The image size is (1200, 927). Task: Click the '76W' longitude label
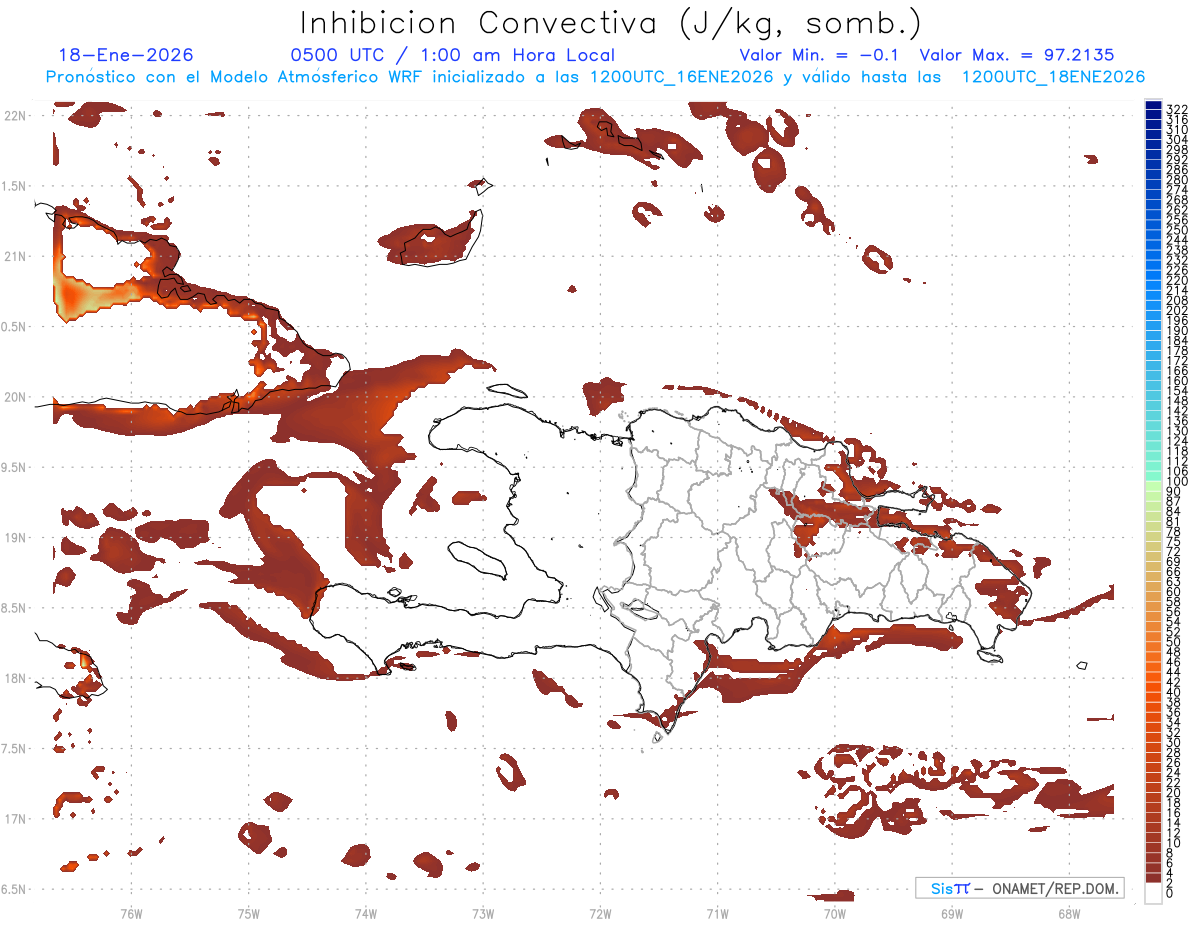pyautogui.click(x=131, y=913)
